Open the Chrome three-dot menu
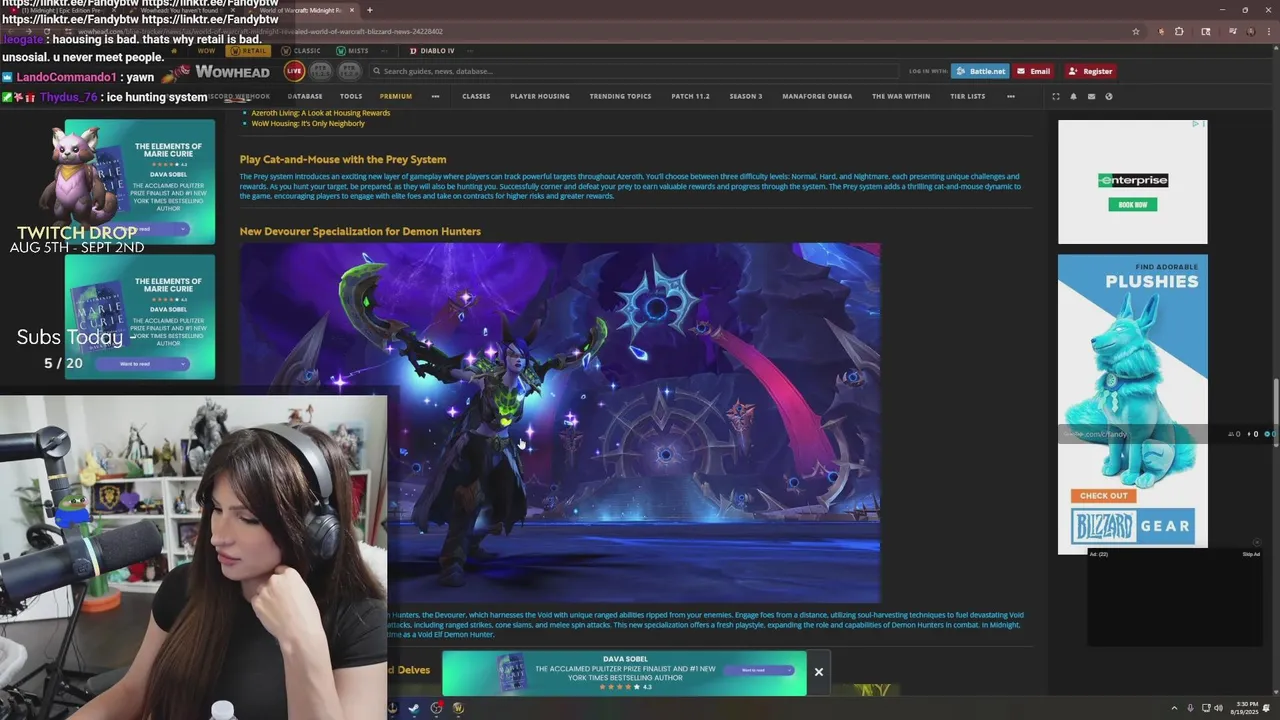This screenshot has height=720, width=1280. 1268,31
